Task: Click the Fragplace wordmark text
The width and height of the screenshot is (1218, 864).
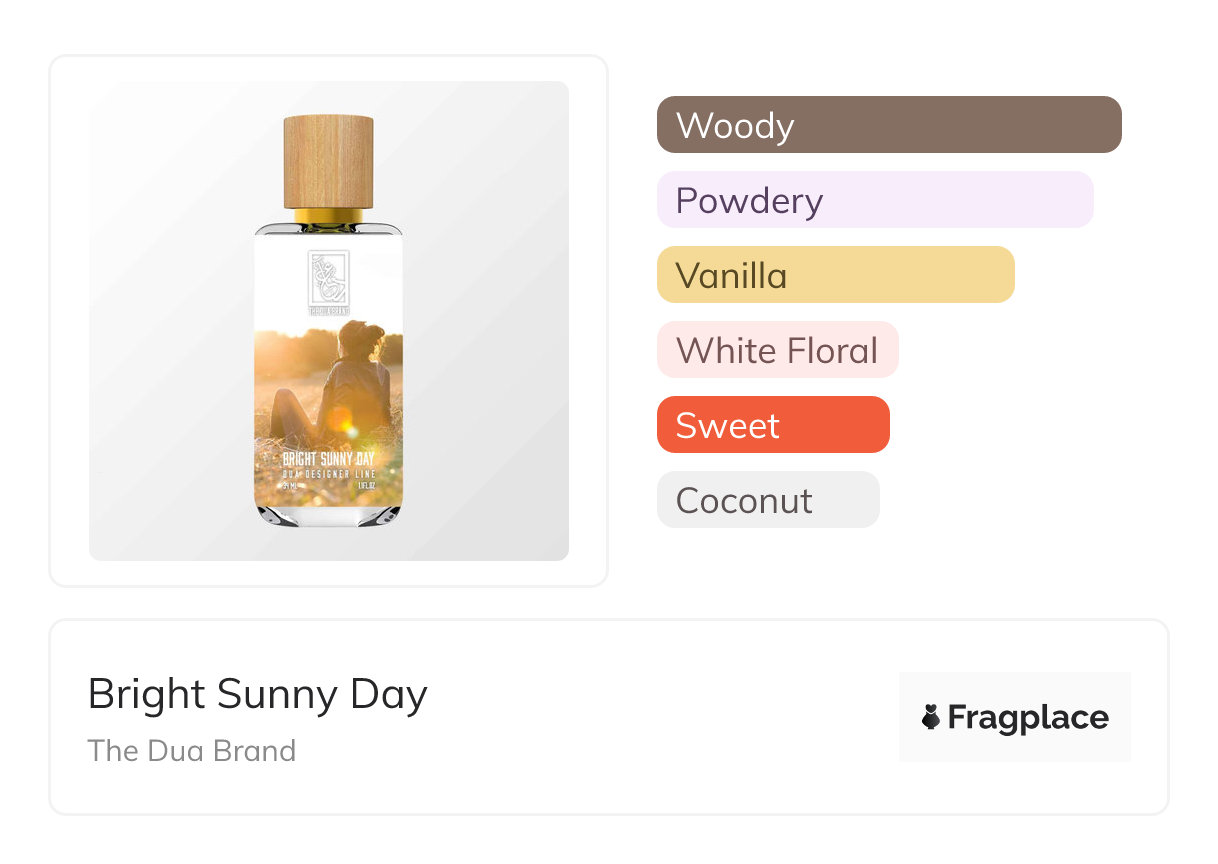Action: tap(1028, 717)
